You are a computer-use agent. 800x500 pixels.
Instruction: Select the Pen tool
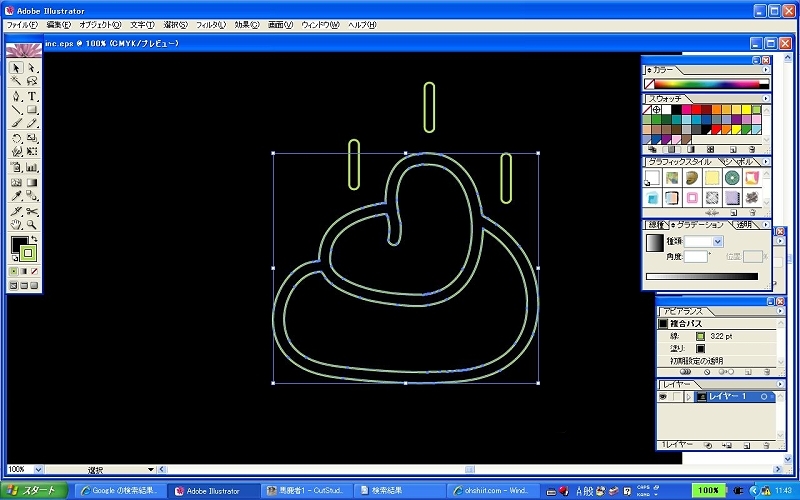tap(16, 96)
